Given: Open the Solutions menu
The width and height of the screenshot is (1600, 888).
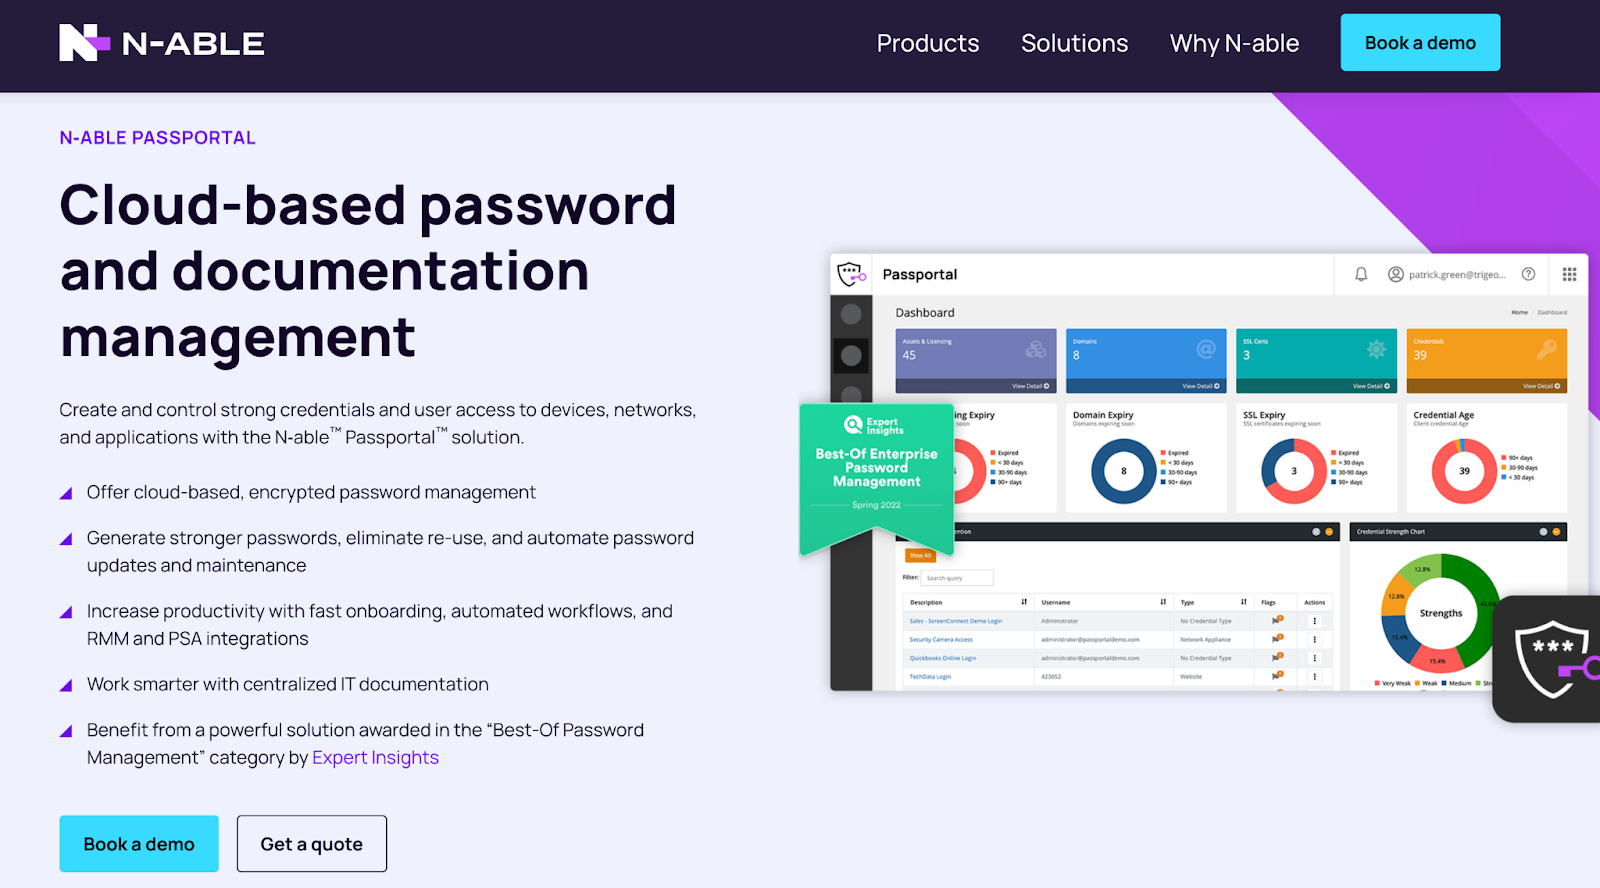Looking at the screenshot, I should 1074,43.
